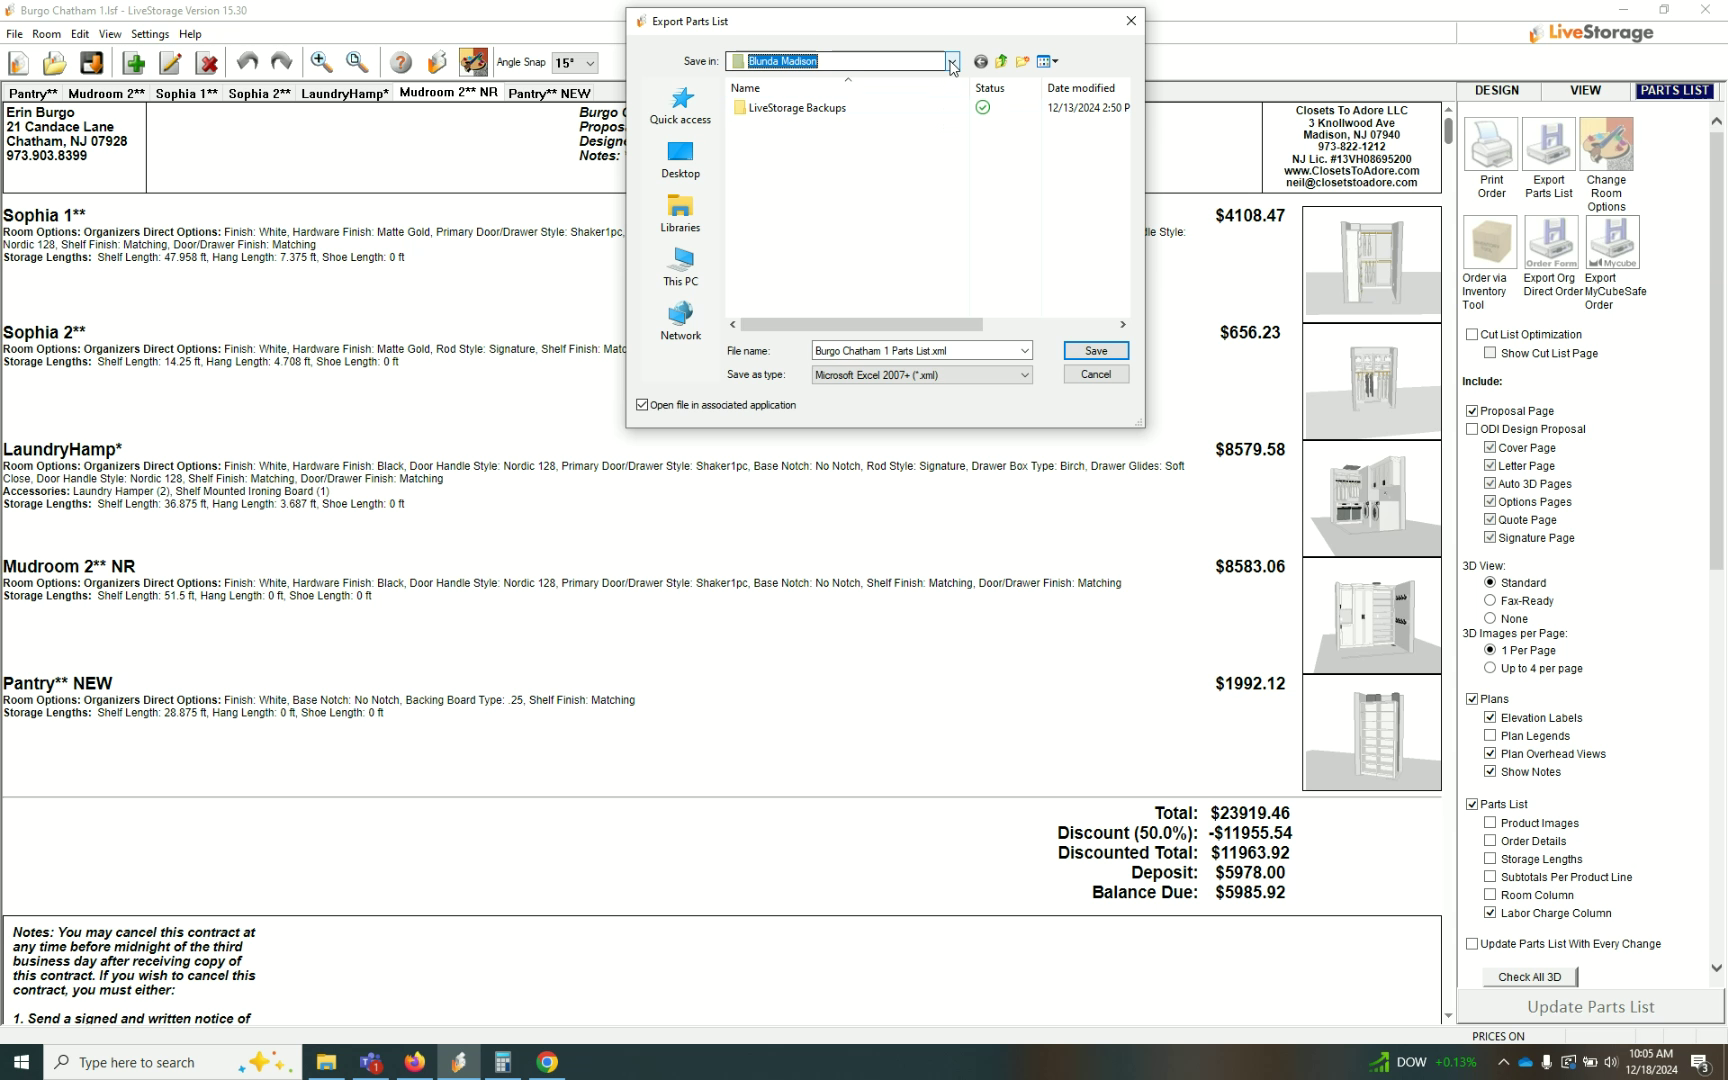
Task: Enable Update Parts List With Every Change
Action: click(x=1472, y=944)
